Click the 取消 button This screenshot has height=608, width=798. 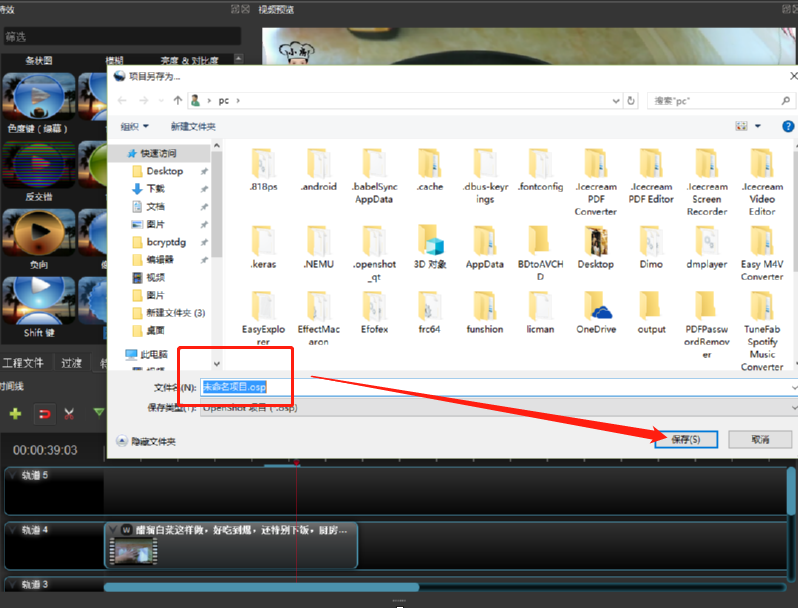click(760, 439)
